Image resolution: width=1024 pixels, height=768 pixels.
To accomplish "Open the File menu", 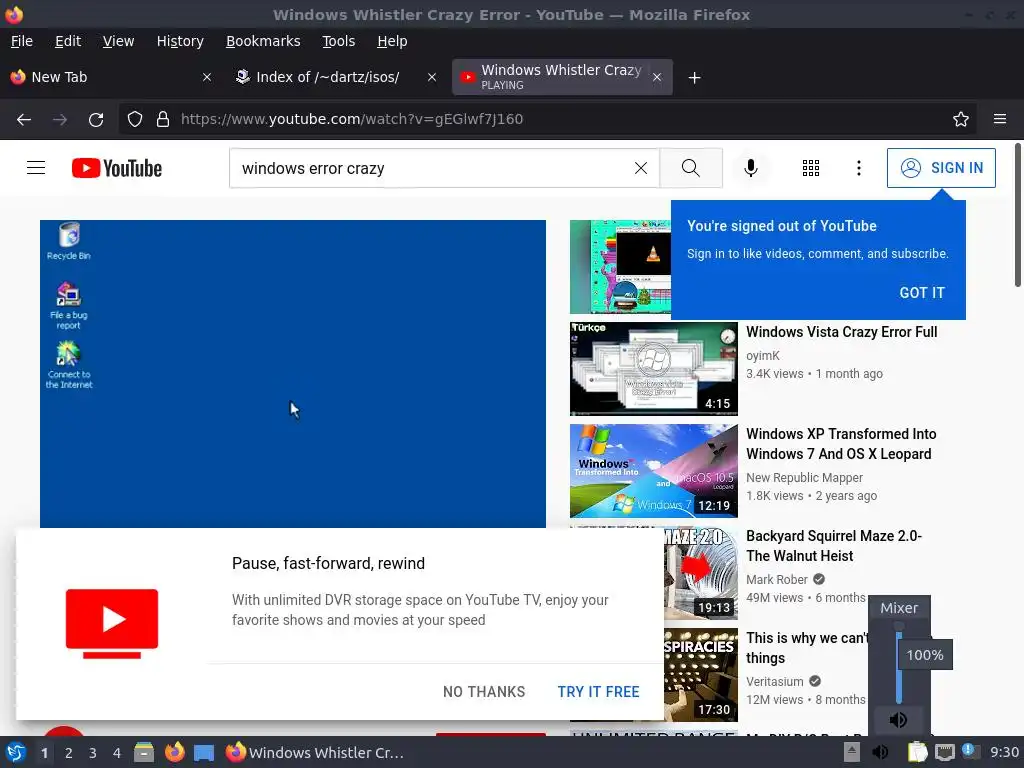I will [x=22, y=41].
